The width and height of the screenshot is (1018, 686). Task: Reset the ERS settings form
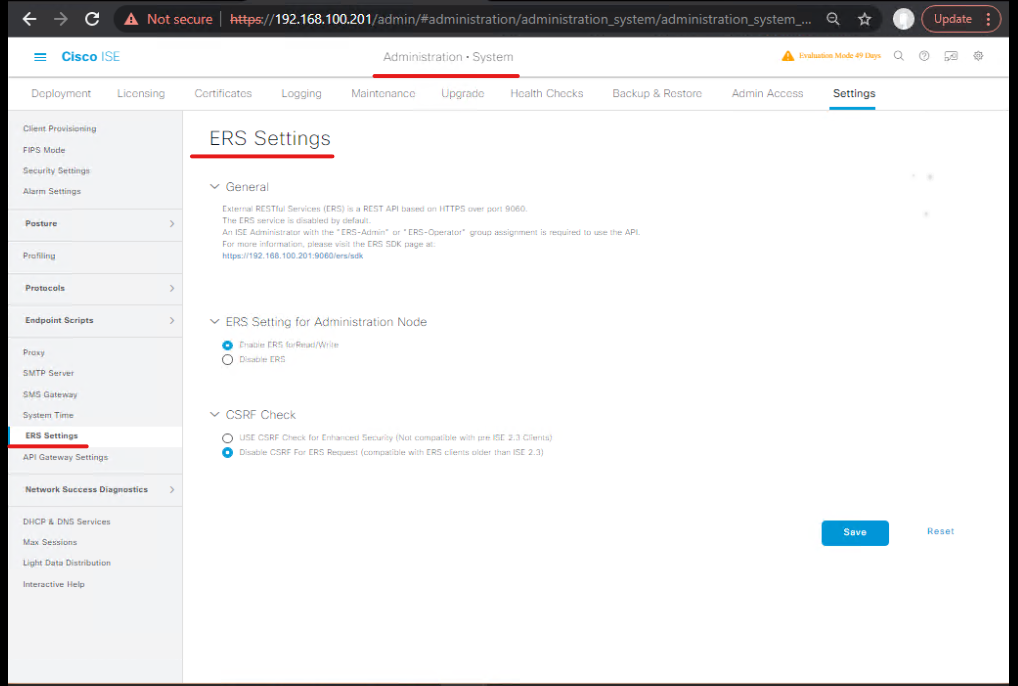click(x=940, y=532)
